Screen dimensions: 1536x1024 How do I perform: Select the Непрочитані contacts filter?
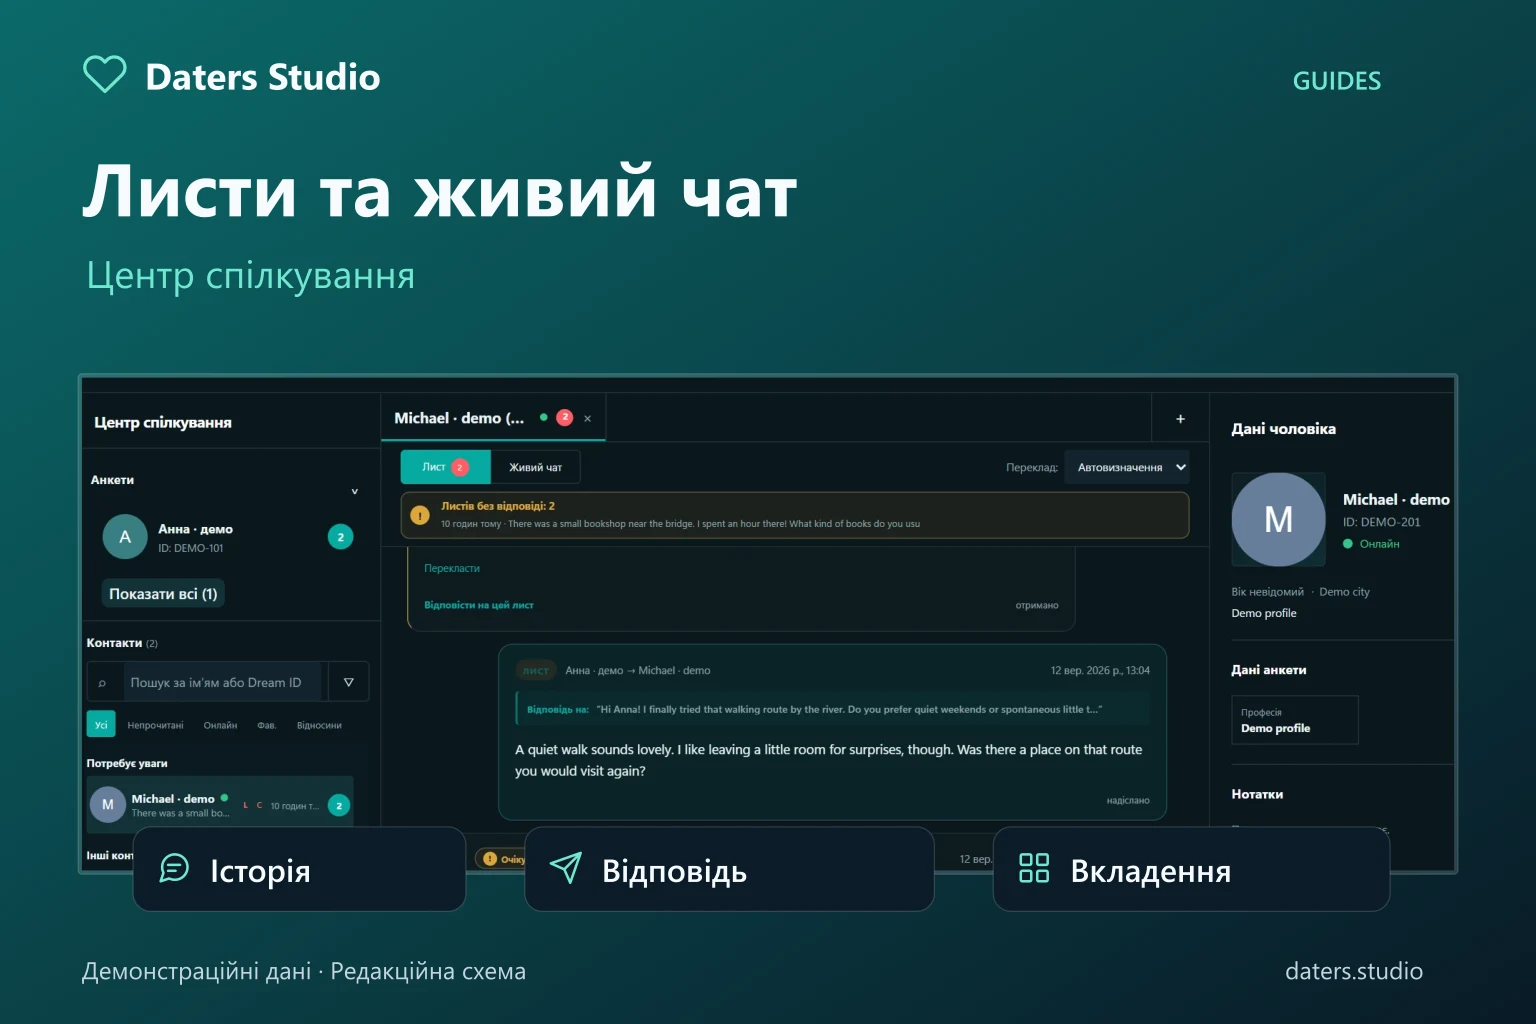pos(155,725)
